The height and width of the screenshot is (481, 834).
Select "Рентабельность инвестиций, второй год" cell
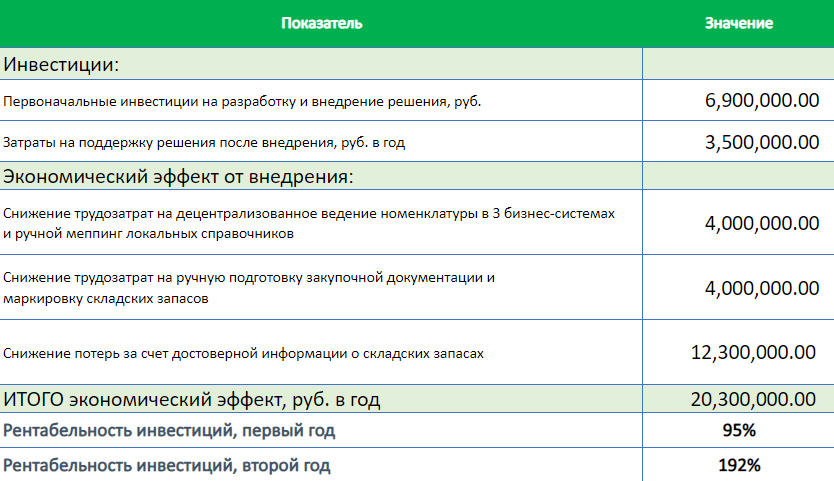[x=167, y=465]
